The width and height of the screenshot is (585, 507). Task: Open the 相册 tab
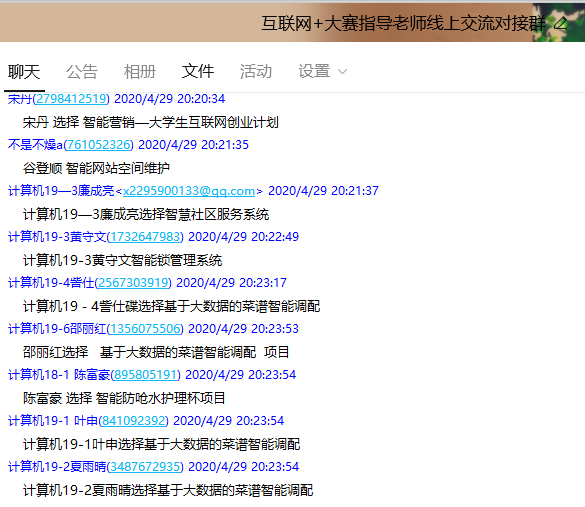coord(140,71)
